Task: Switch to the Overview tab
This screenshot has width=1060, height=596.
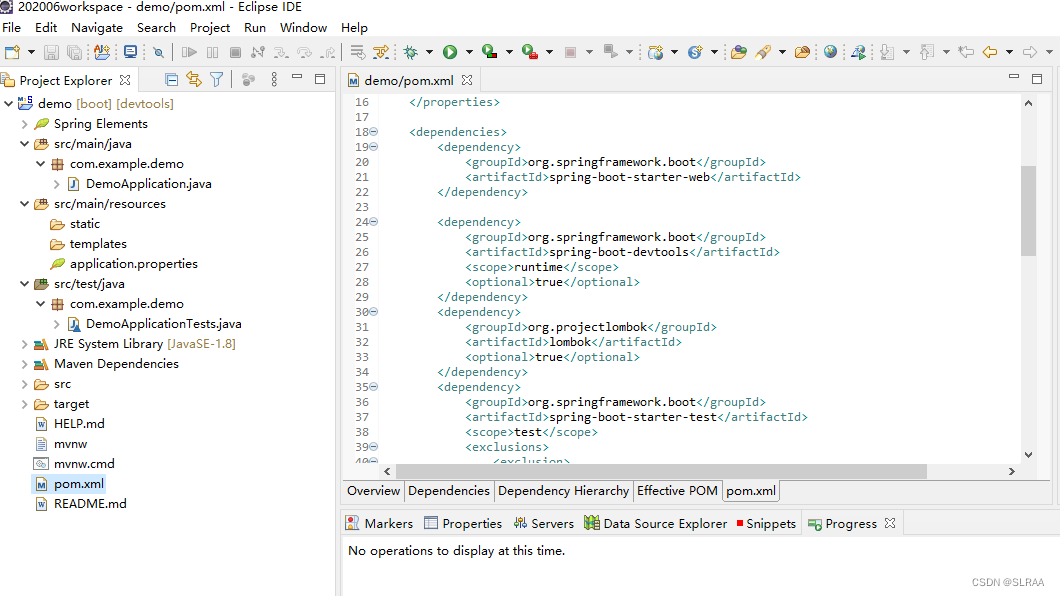Action: (x=373, y=491)
